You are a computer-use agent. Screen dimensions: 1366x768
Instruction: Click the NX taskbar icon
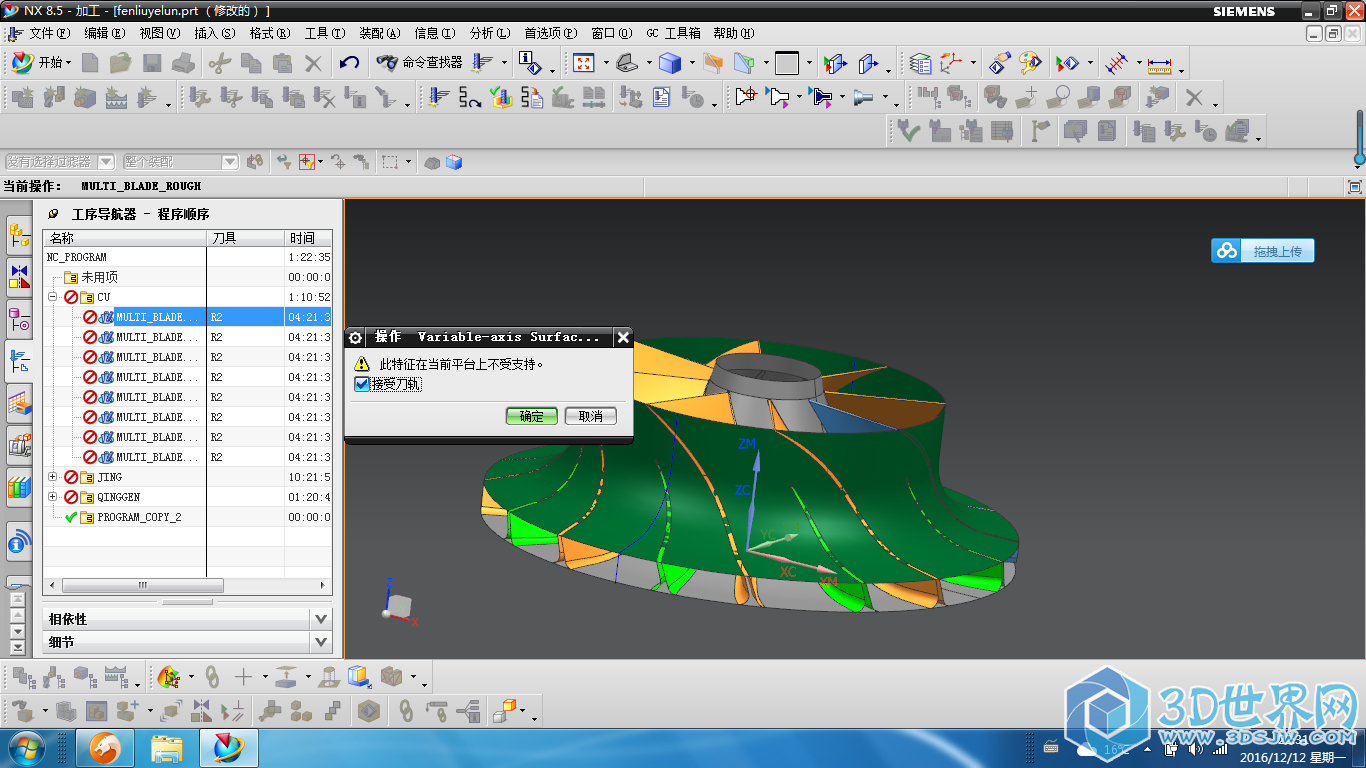(x=228, y=747)
